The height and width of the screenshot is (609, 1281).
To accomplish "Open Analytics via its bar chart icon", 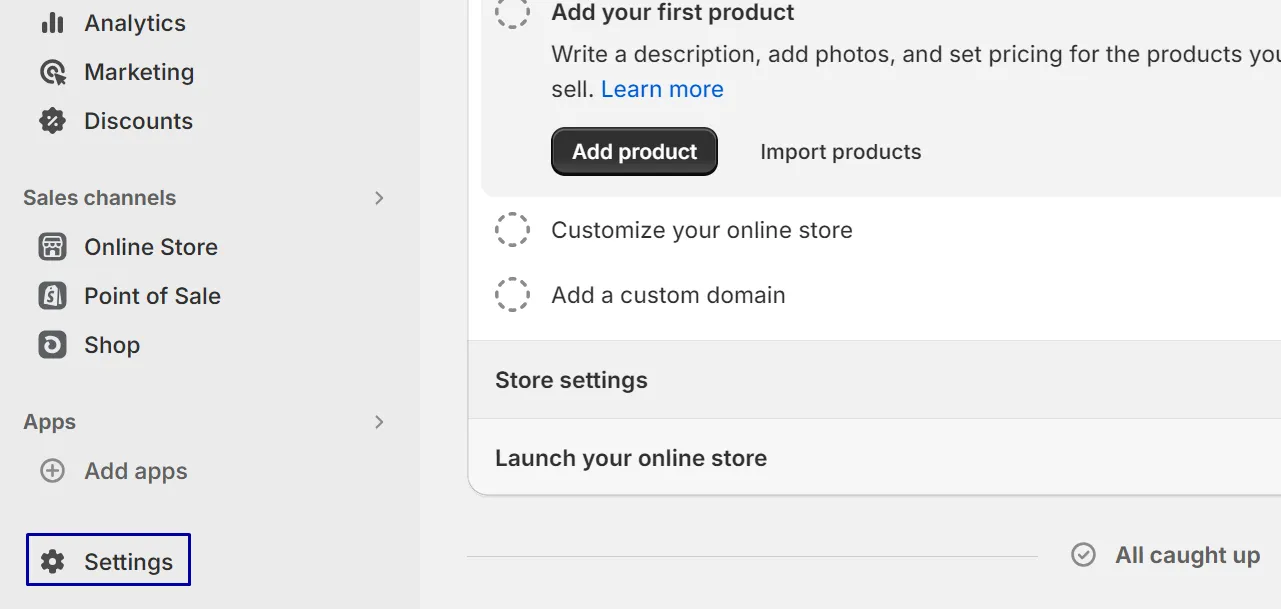I will [x=52, y=23].
